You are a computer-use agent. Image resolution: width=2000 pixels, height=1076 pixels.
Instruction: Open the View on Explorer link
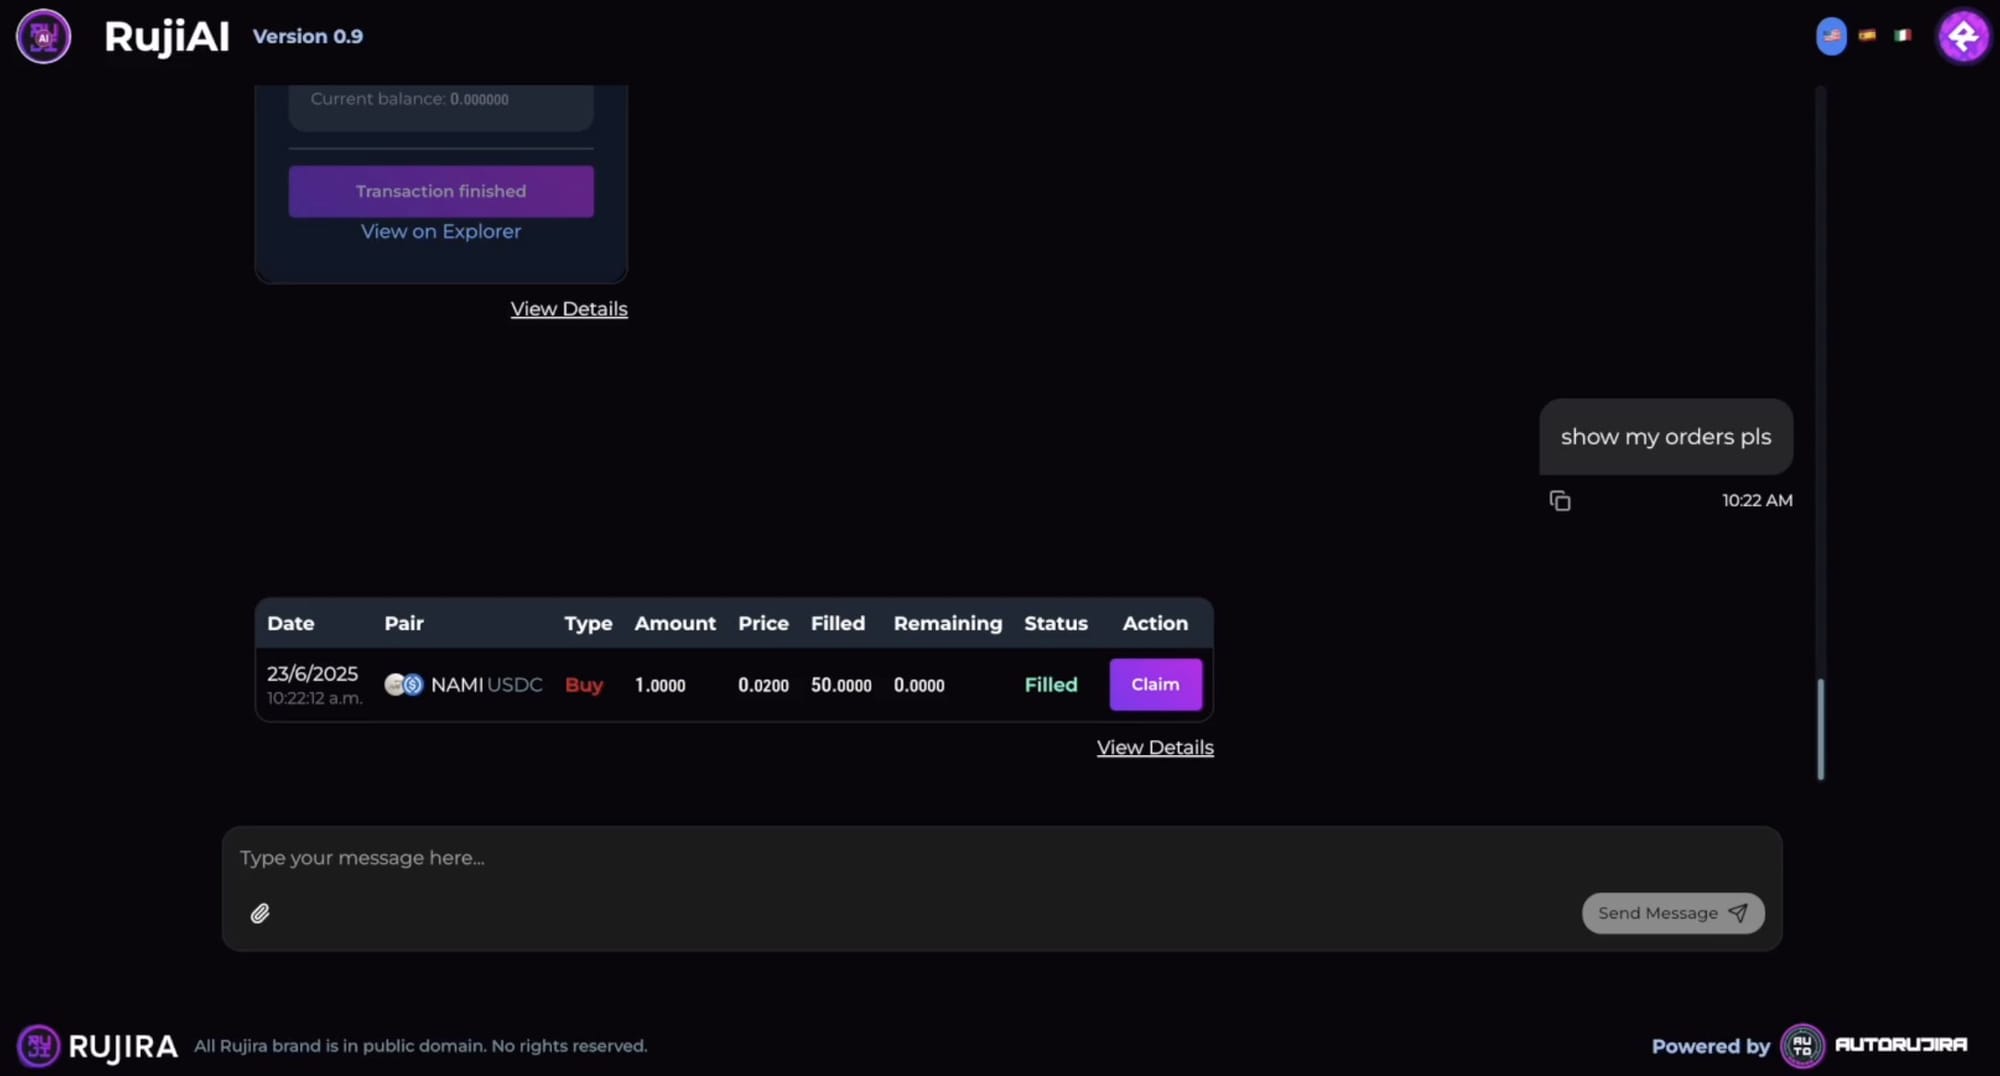pyautogui.click(x=440, y=231)
